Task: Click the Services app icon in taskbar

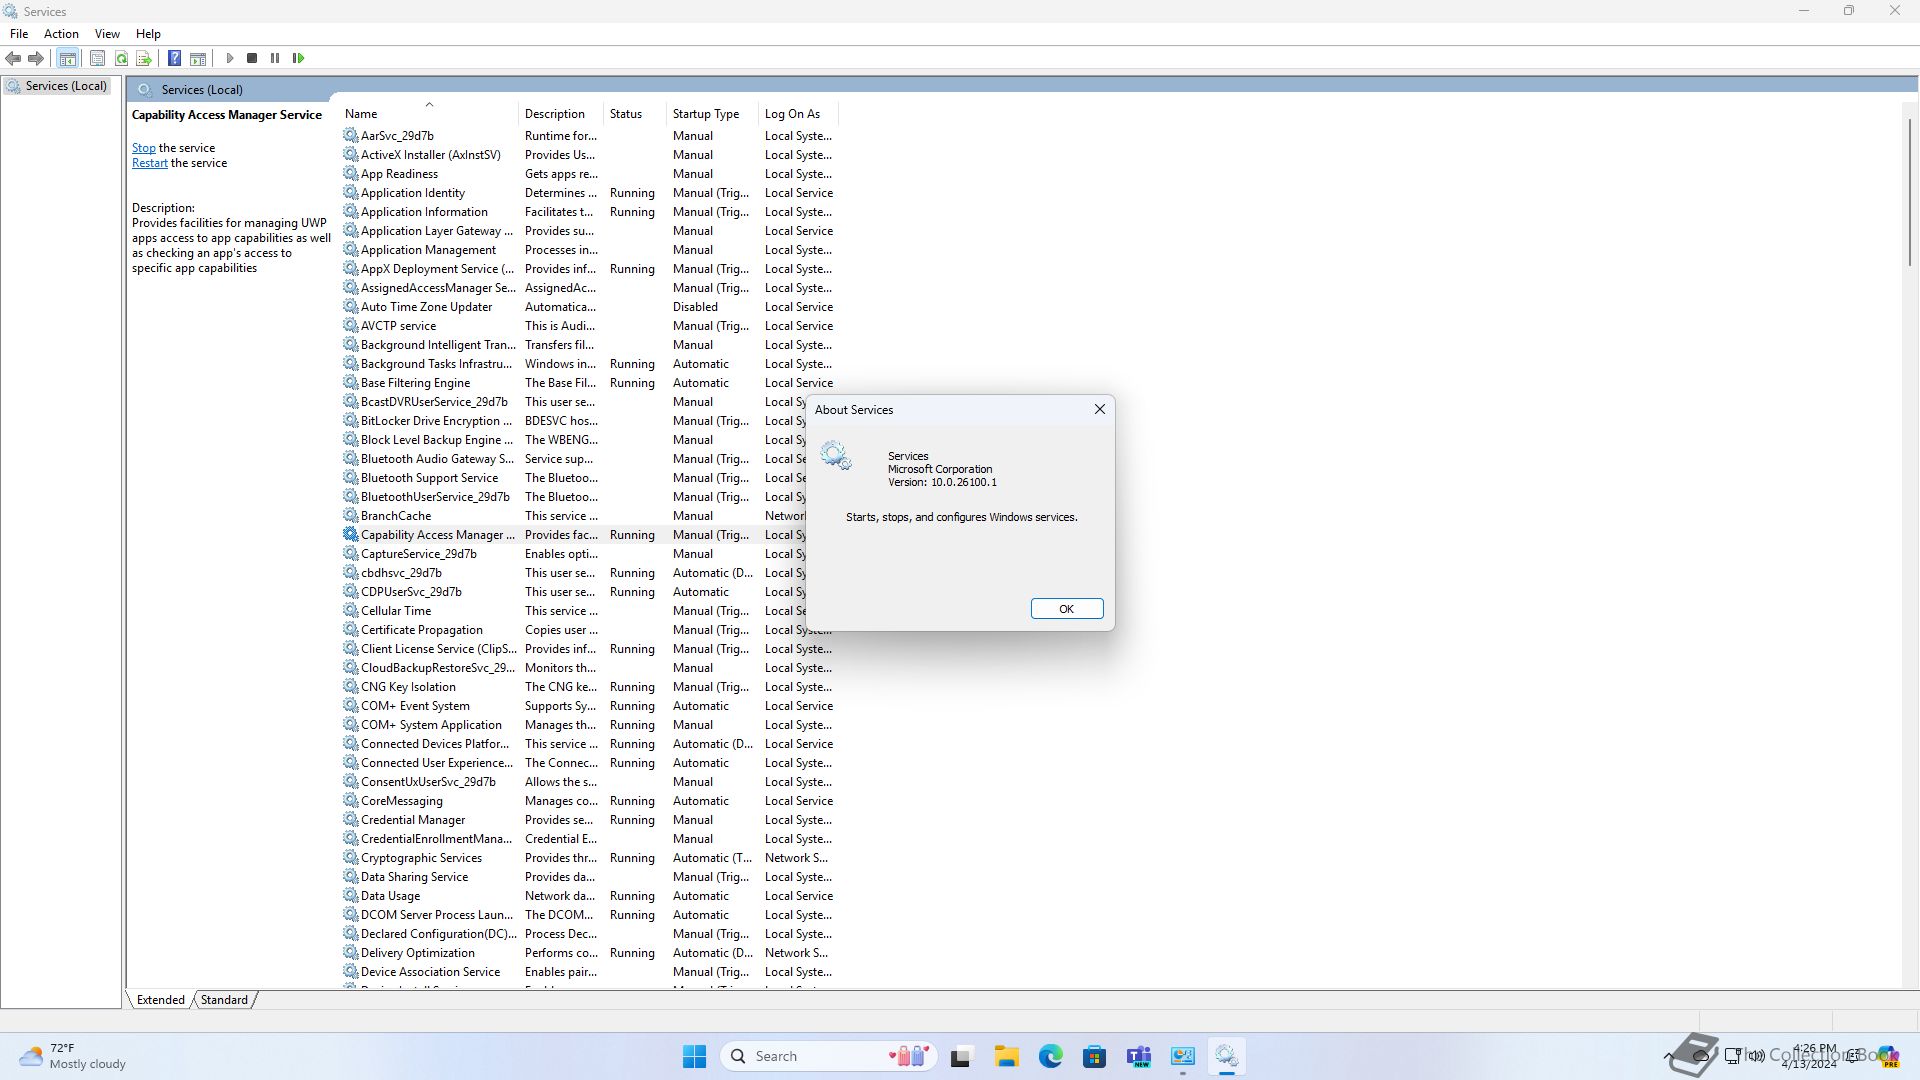Action: pos(1226,1056)
